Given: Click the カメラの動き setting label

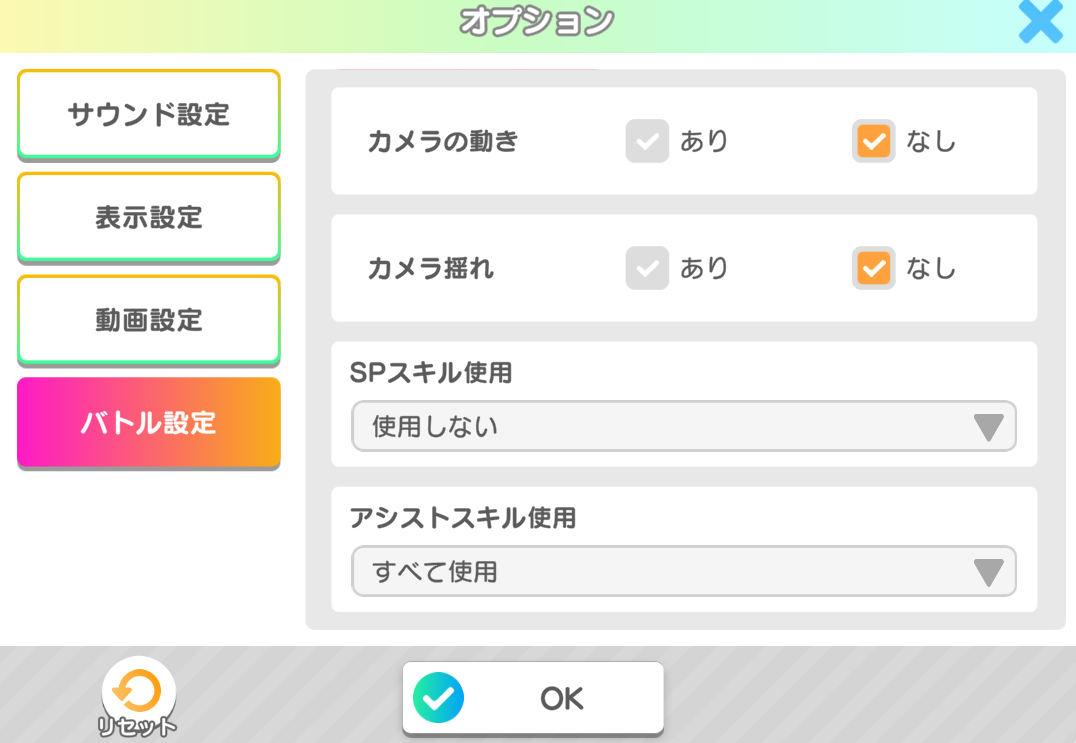Looking at the screenshot, I should tap(443, 141).
